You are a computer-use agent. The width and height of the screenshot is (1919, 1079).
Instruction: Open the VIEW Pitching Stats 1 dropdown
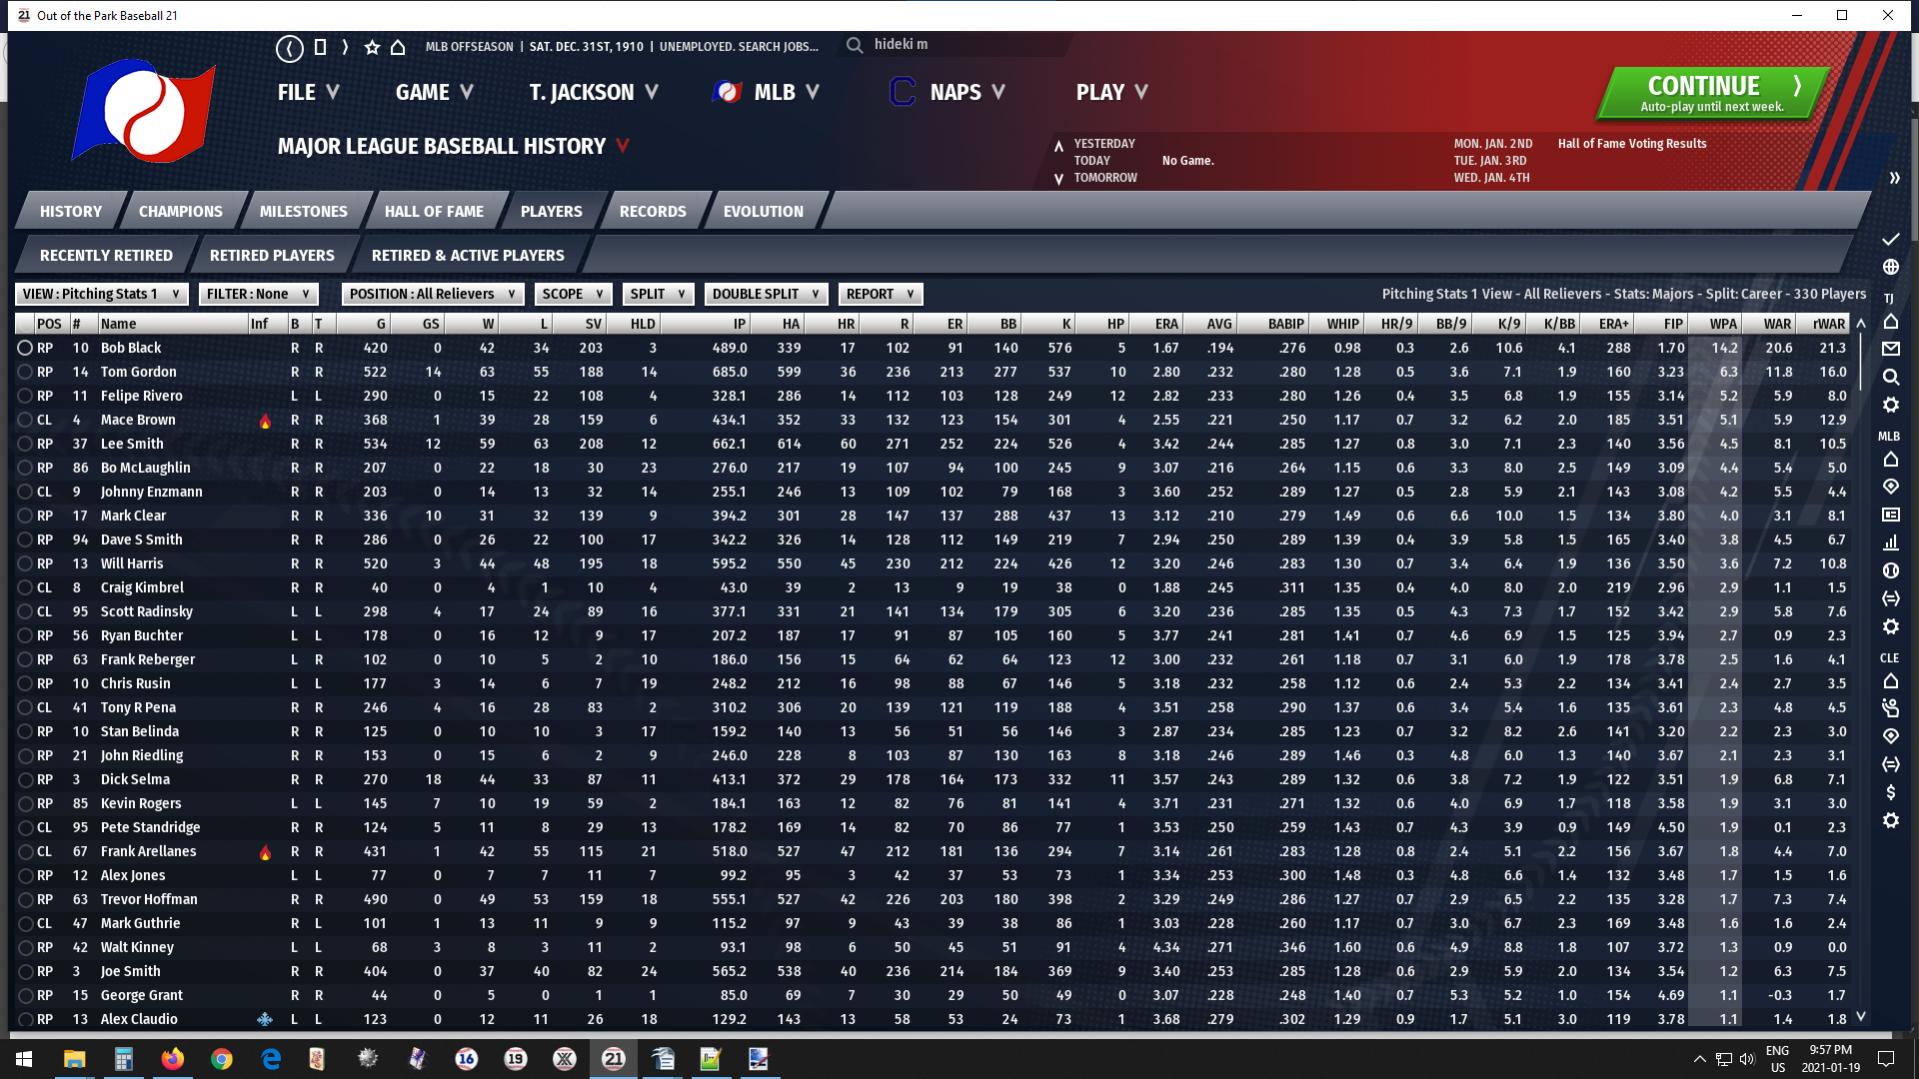click(x=101, y=294)
